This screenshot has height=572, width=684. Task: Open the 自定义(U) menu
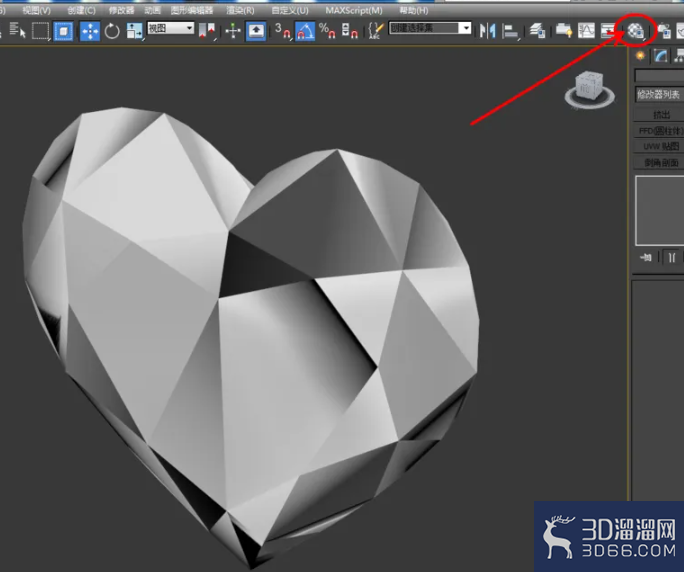tap(290, 10)
